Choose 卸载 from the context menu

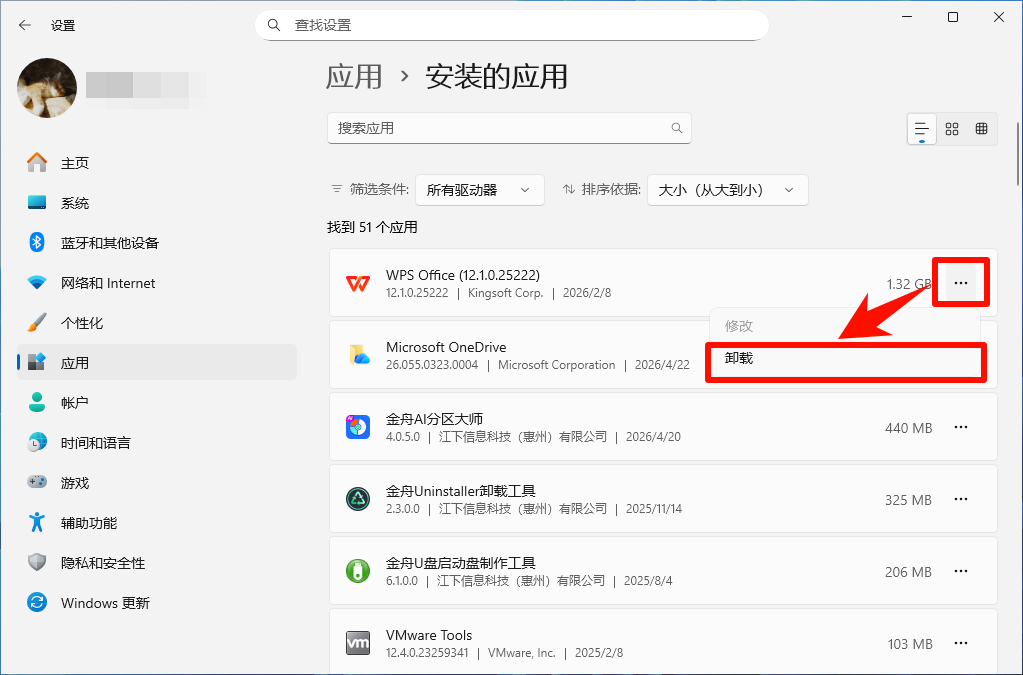(846, 359)
